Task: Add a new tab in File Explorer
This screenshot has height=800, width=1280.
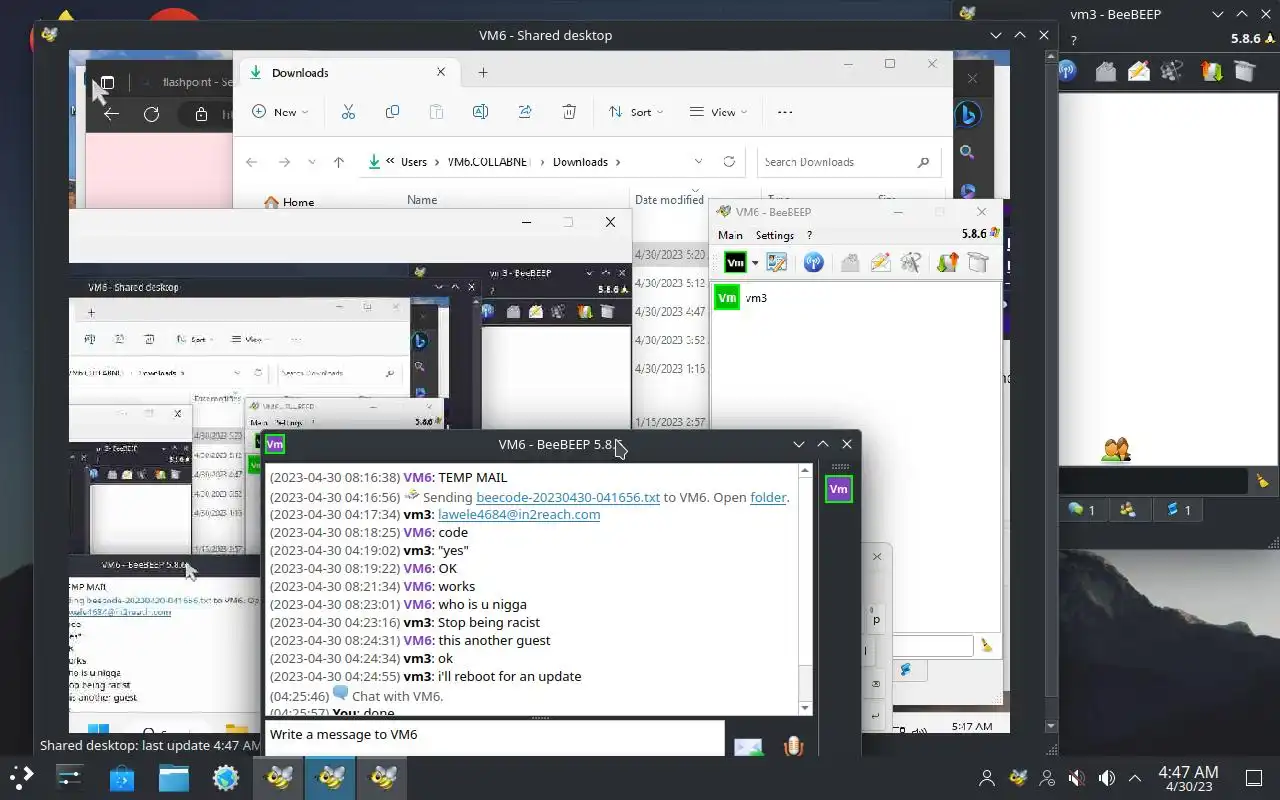Action: (x=483, y=72)
